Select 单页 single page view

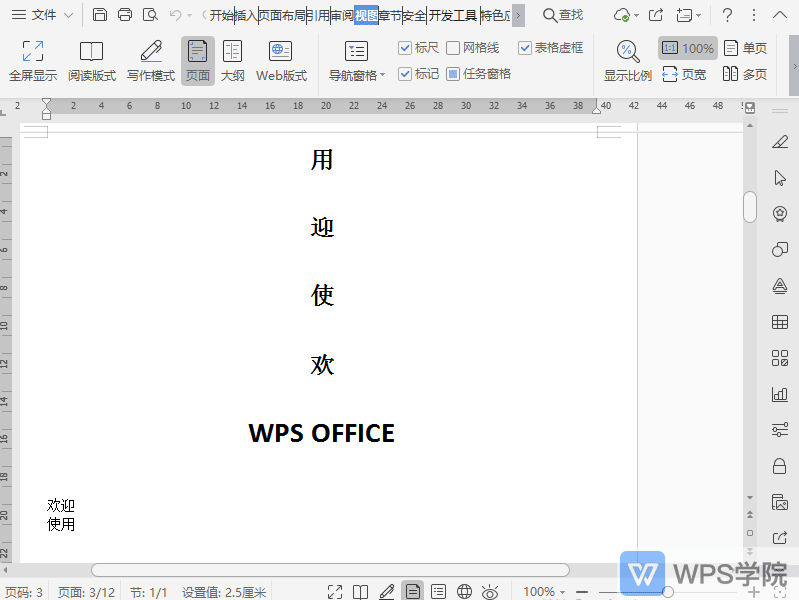tap(745, 48)
